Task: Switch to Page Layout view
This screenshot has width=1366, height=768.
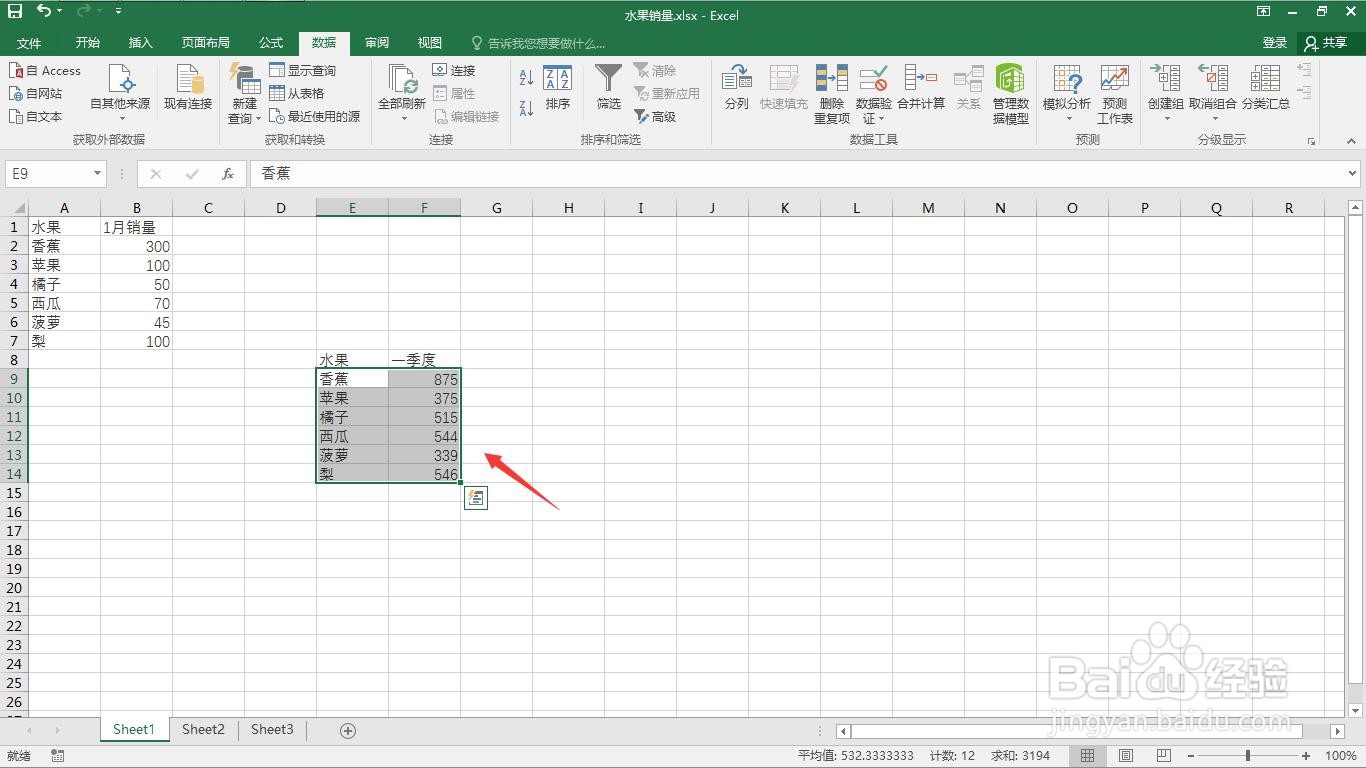Action: point(1126,756)
